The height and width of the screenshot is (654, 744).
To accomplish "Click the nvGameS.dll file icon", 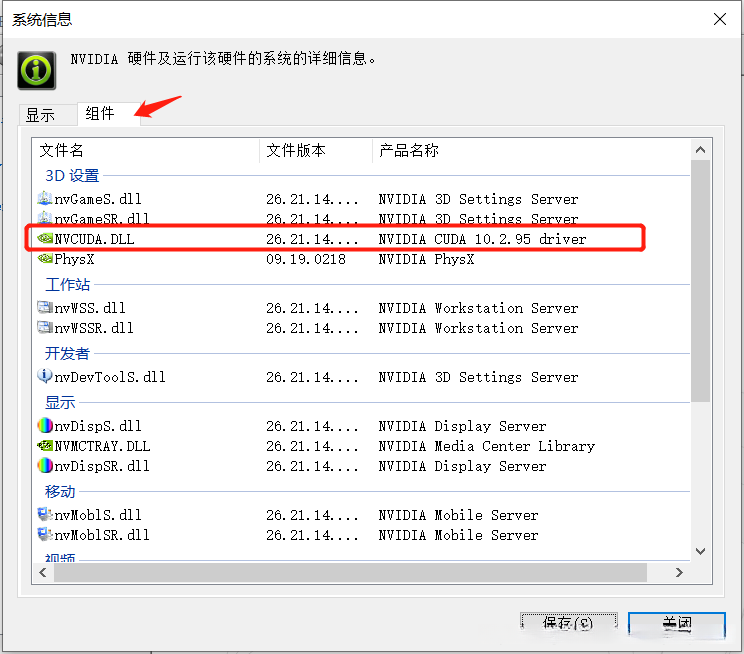I will [x=45, y=198].
